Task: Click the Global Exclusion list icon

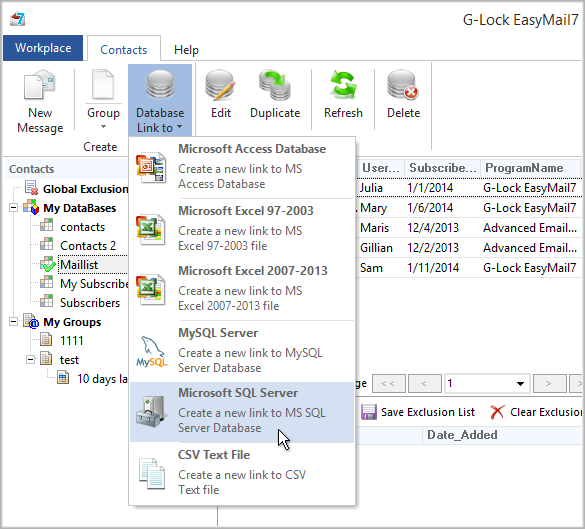Action: (31, 188)
